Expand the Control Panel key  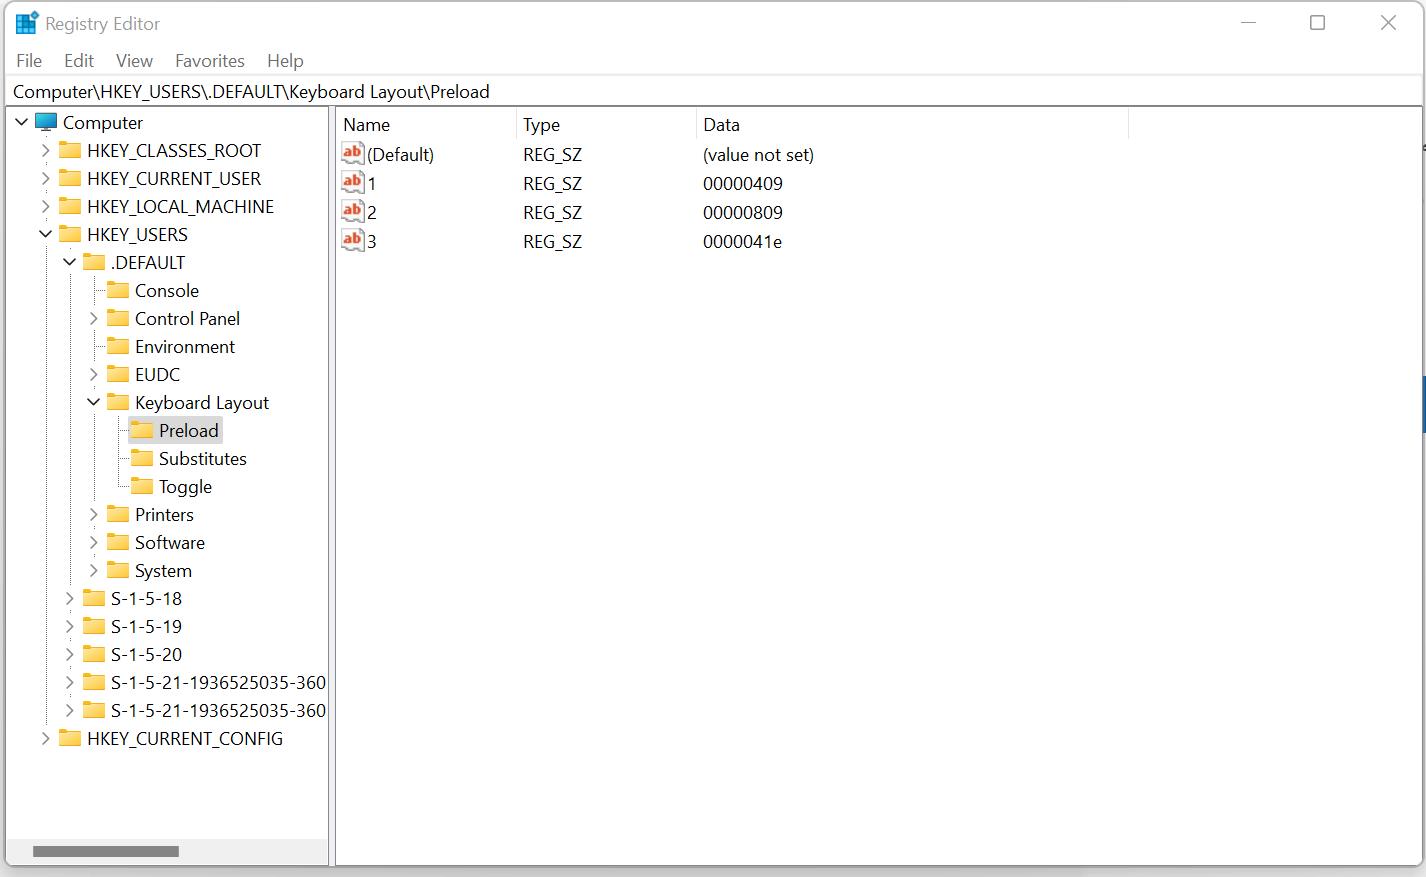[94, 318]
